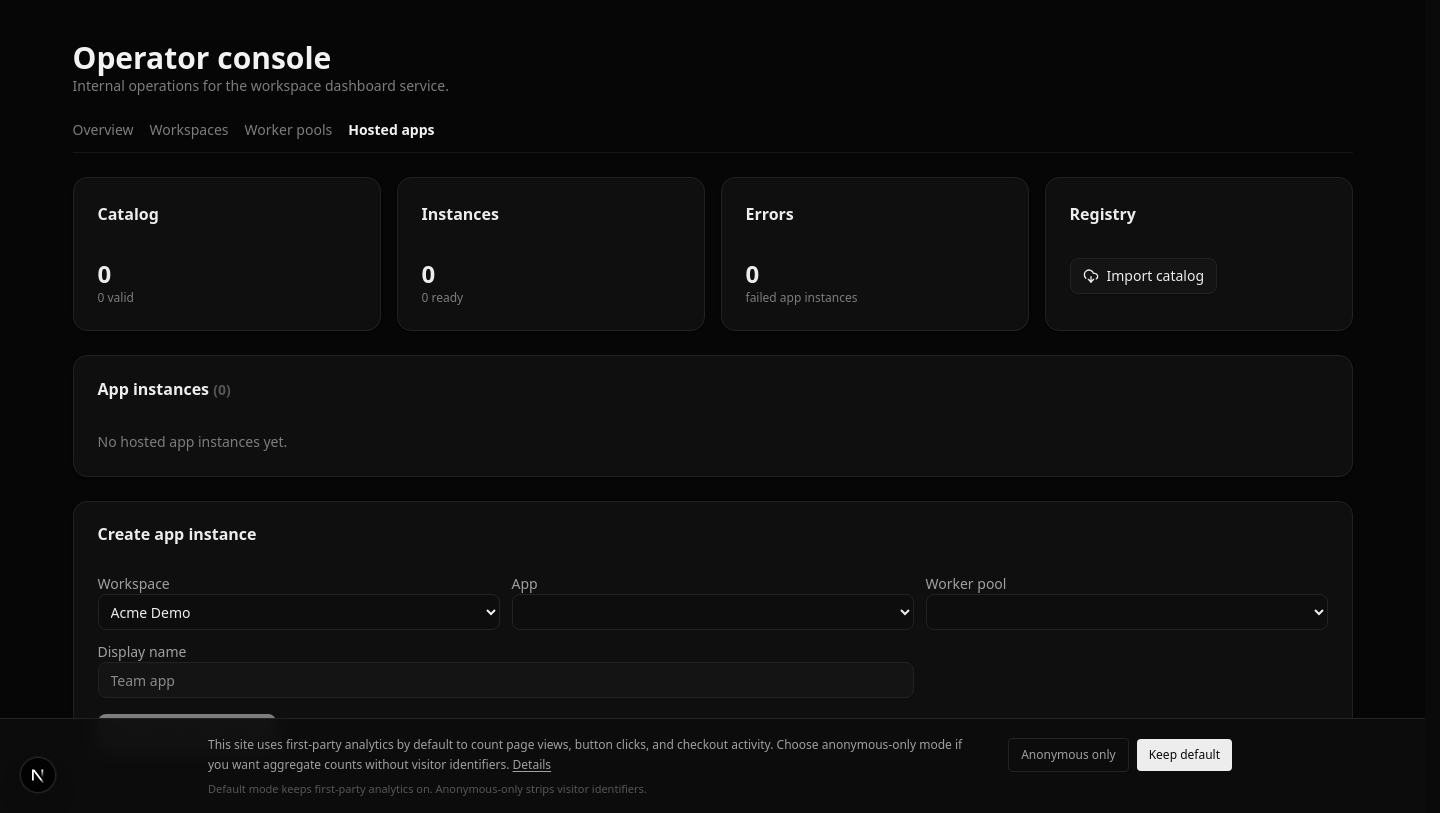
Task: Focus the Display name input field
Action: click(505, 680)
